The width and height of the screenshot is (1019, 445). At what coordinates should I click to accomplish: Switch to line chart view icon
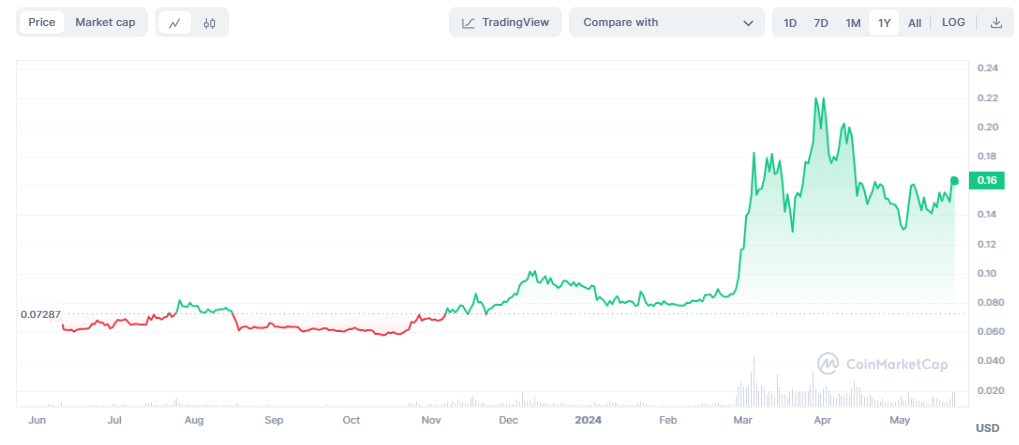[x=175, y=22]
